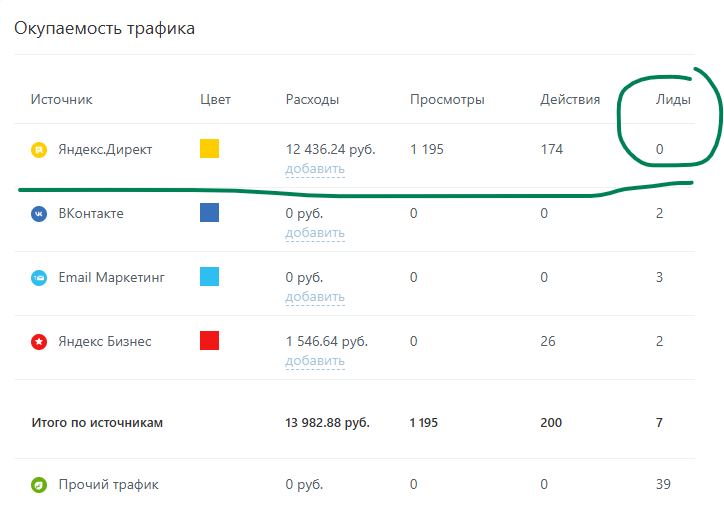Click the Действия column header
This screenshot has height=517, width=724.
click(x=570, y=99)
